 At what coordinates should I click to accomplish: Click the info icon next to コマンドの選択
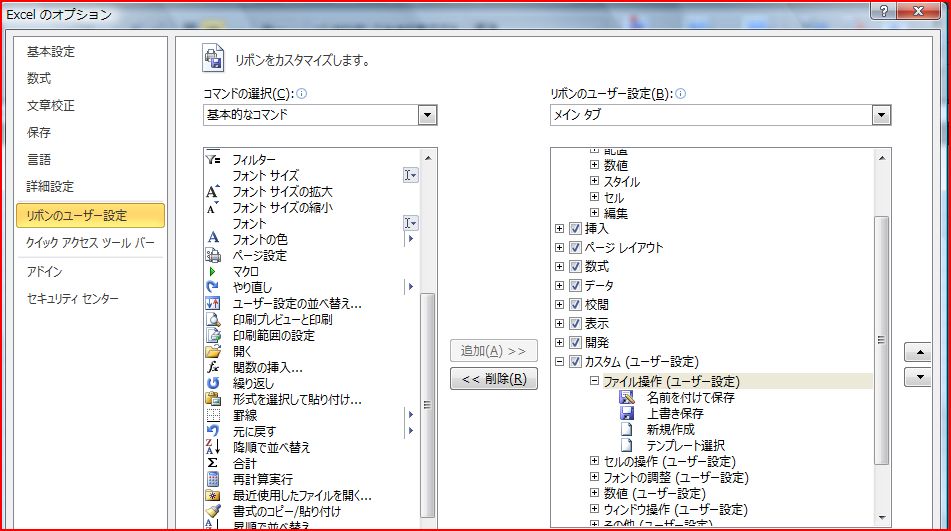coord(301,93)
